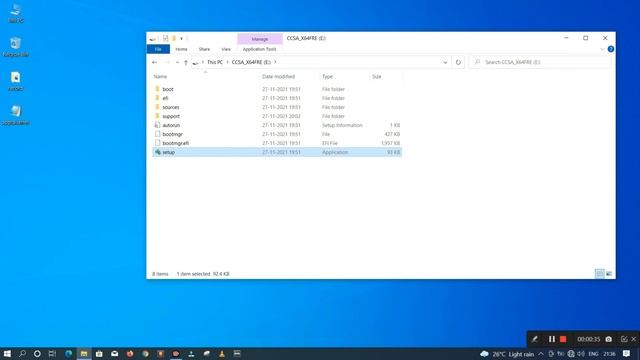640x360 pixels.
Task: Open VLC media player from taskbar
Action: tap(222, 353)
